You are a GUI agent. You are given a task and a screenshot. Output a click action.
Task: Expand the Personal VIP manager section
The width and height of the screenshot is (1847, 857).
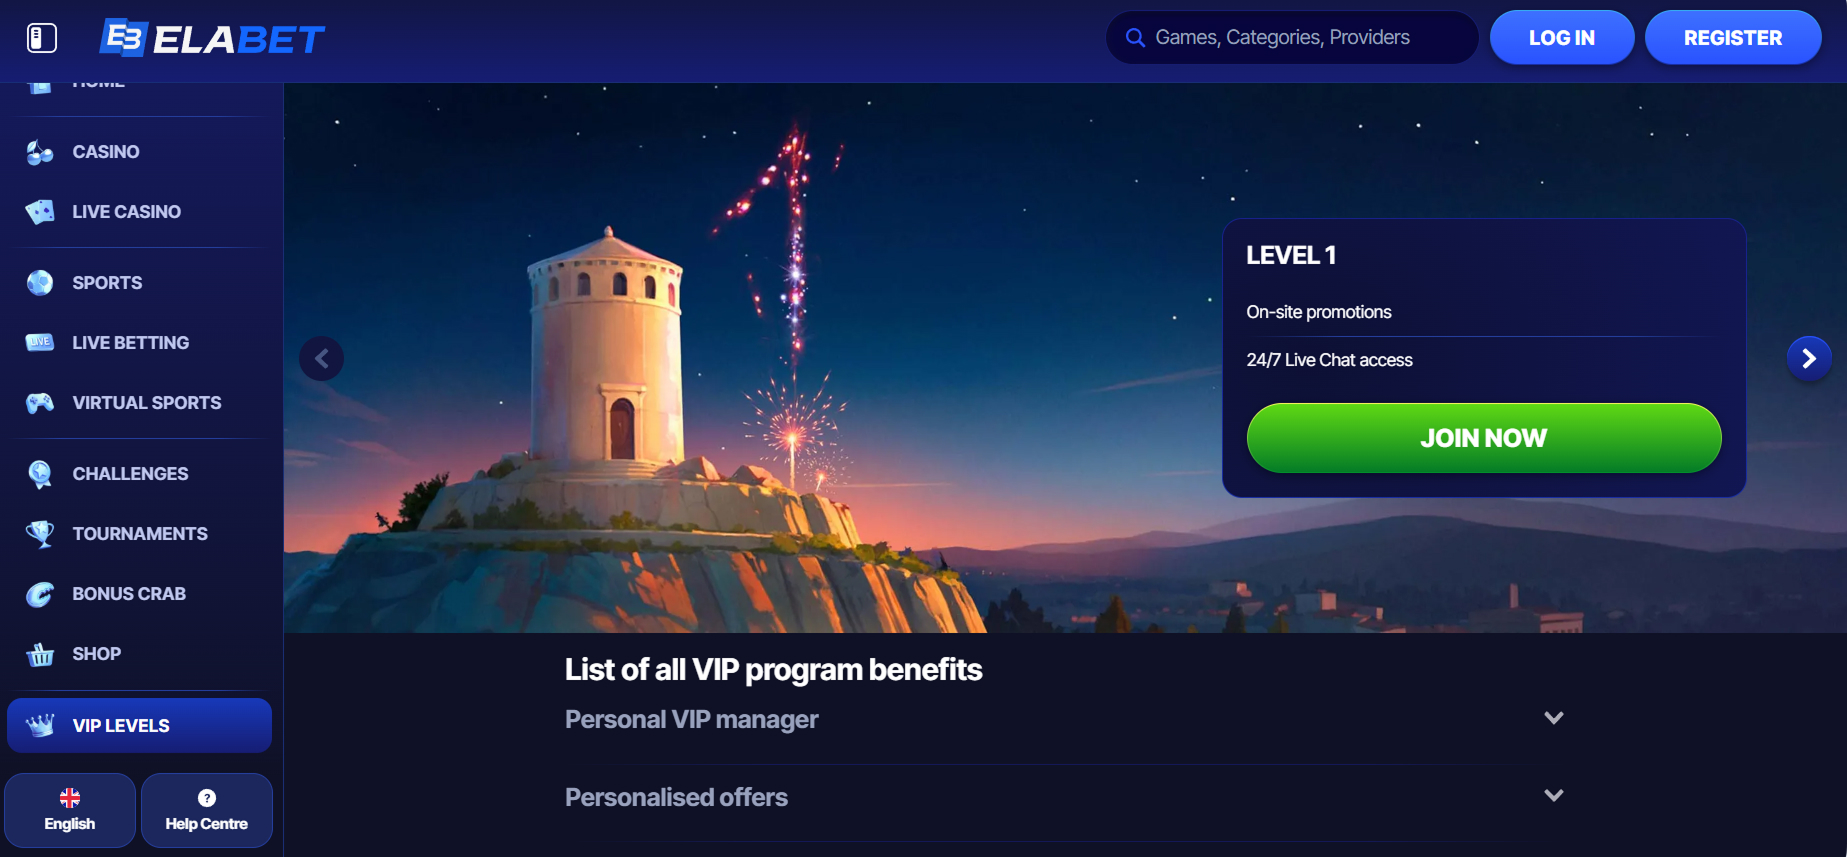click(1064, 720)
